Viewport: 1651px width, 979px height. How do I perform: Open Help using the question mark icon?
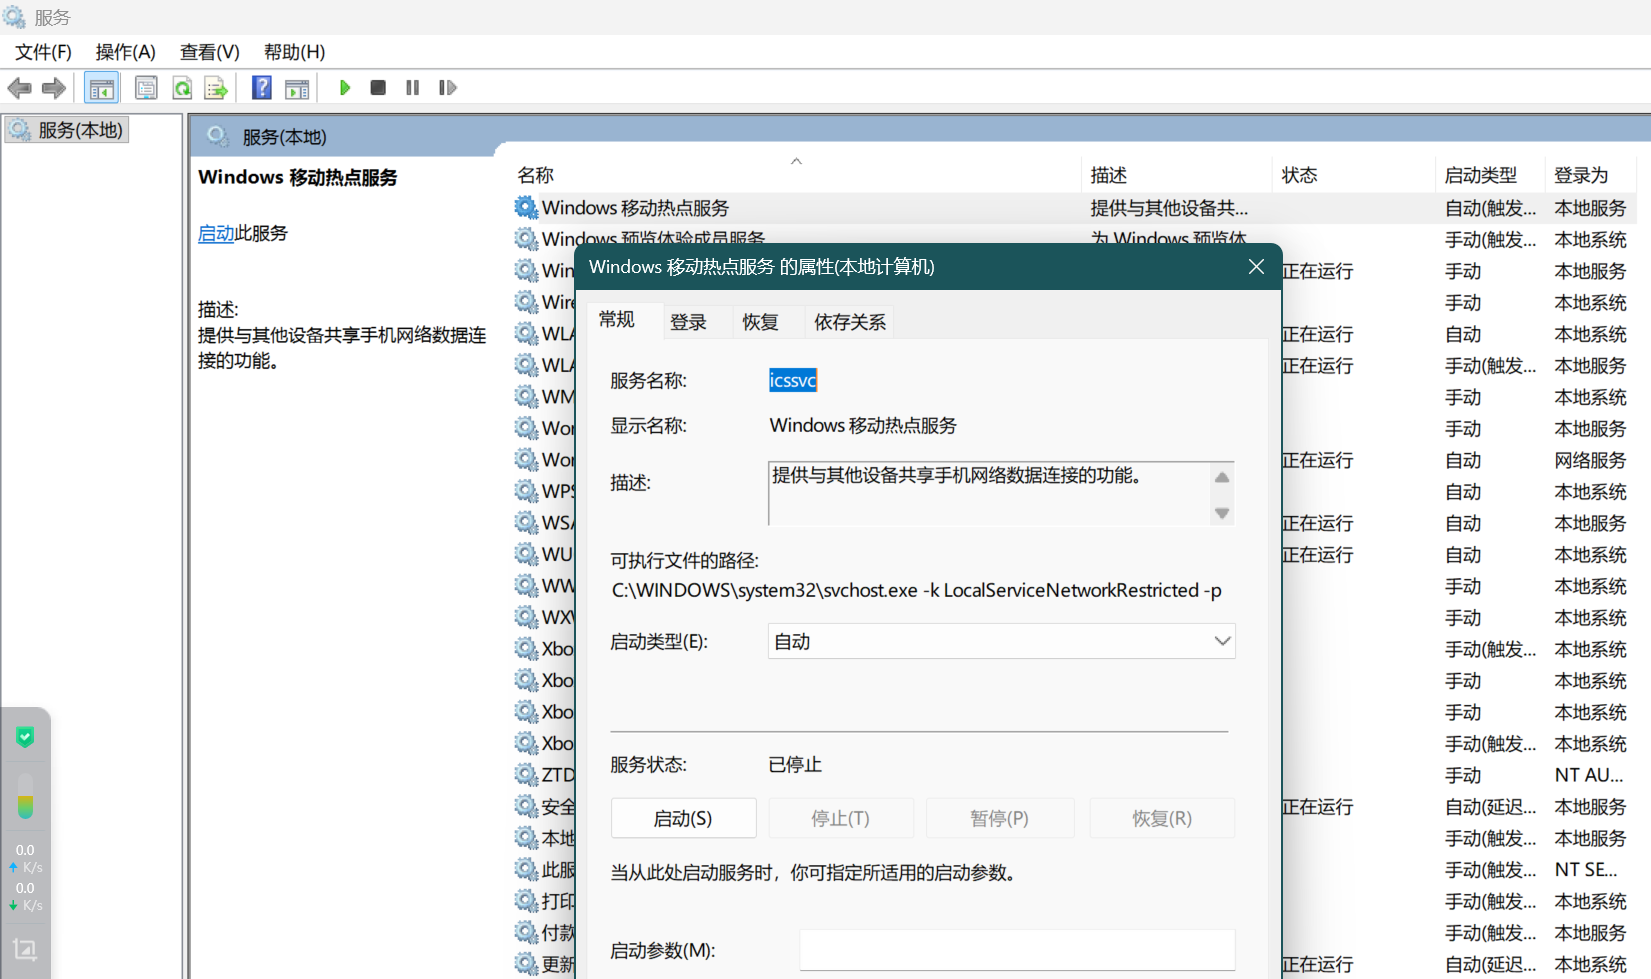[x=262, y=88]
